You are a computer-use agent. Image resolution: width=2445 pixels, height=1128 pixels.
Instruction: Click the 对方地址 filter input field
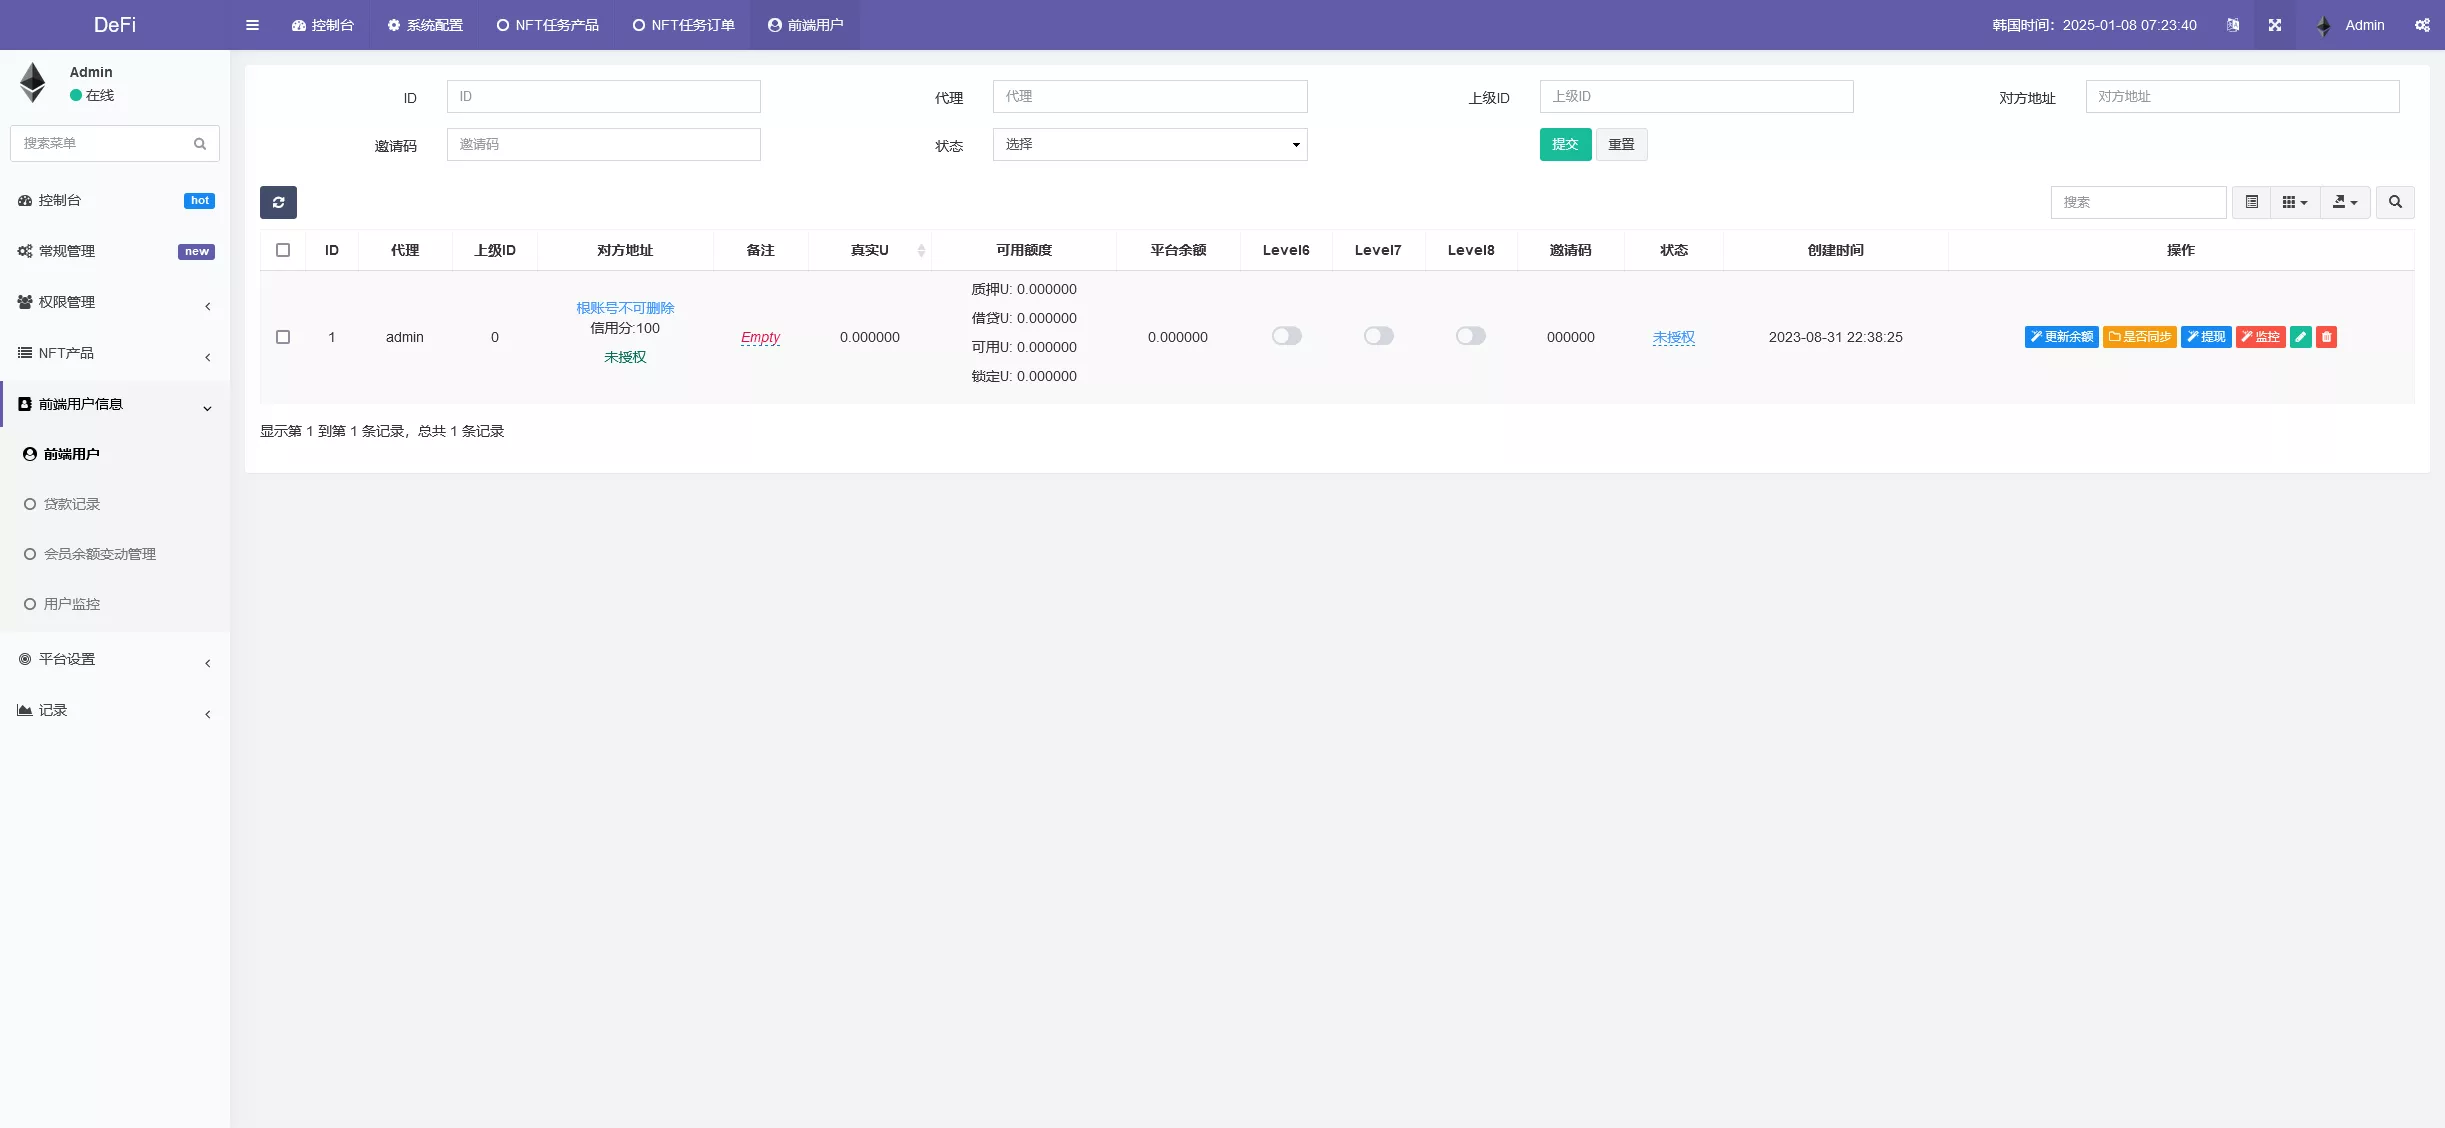[2241, 97]
